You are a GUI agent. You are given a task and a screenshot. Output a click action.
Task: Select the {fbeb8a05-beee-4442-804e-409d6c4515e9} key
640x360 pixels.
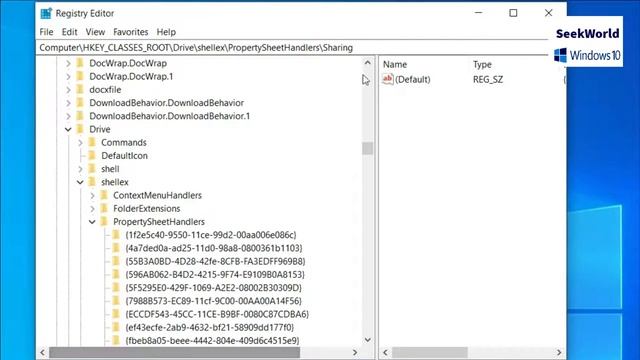212,340
